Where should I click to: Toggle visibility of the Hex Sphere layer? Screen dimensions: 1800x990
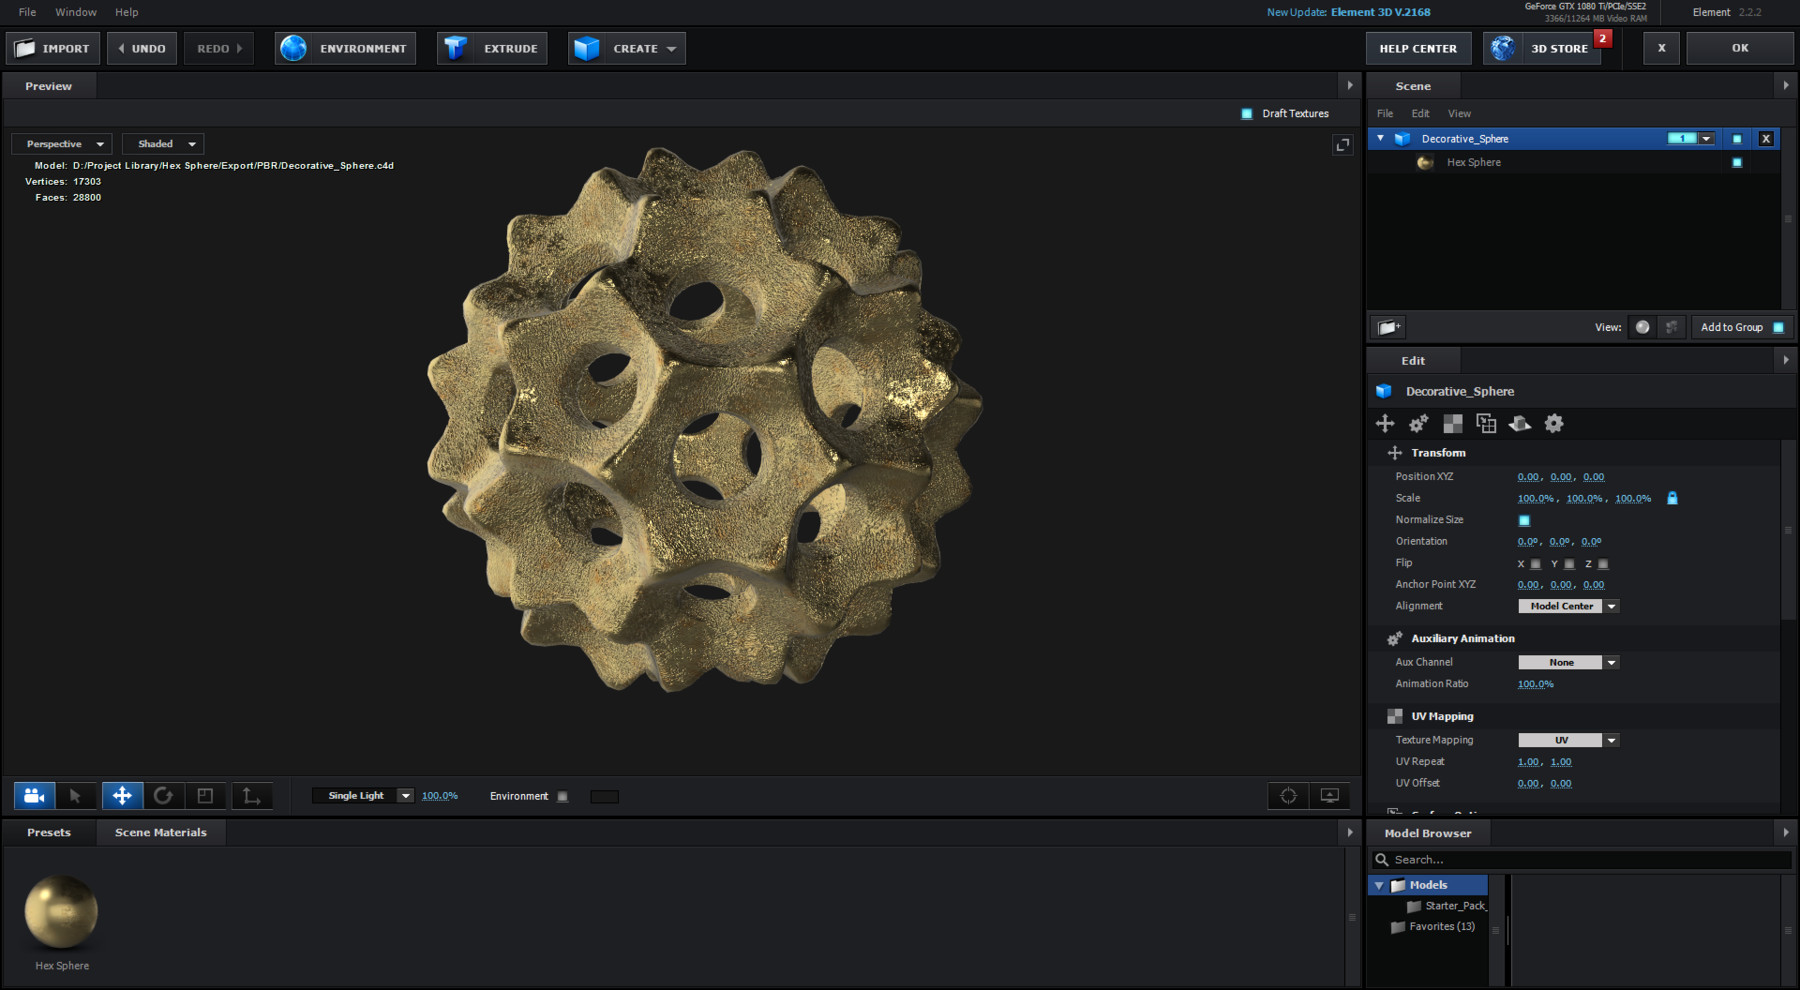(x=1738, y=162)
